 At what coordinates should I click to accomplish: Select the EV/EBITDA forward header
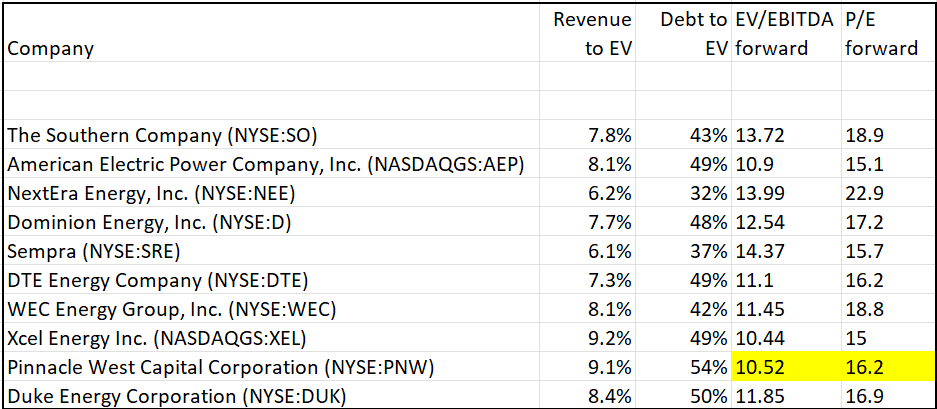click(x=786, y=33)
